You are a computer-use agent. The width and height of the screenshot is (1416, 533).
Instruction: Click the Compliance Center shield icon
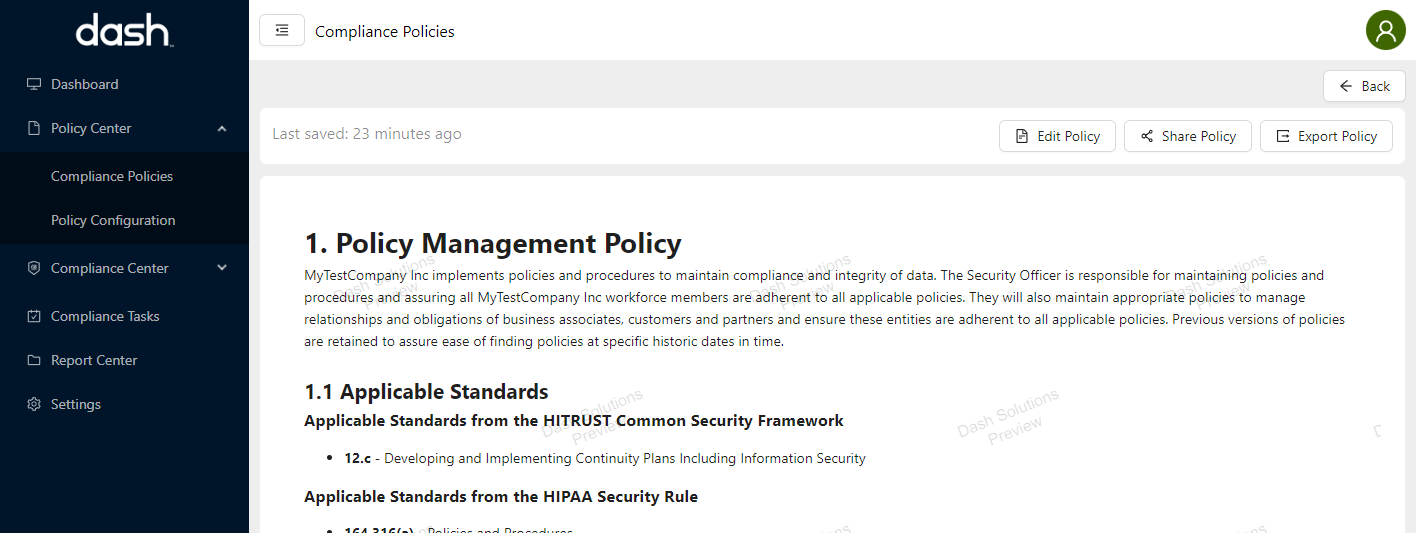click(34, 268)
